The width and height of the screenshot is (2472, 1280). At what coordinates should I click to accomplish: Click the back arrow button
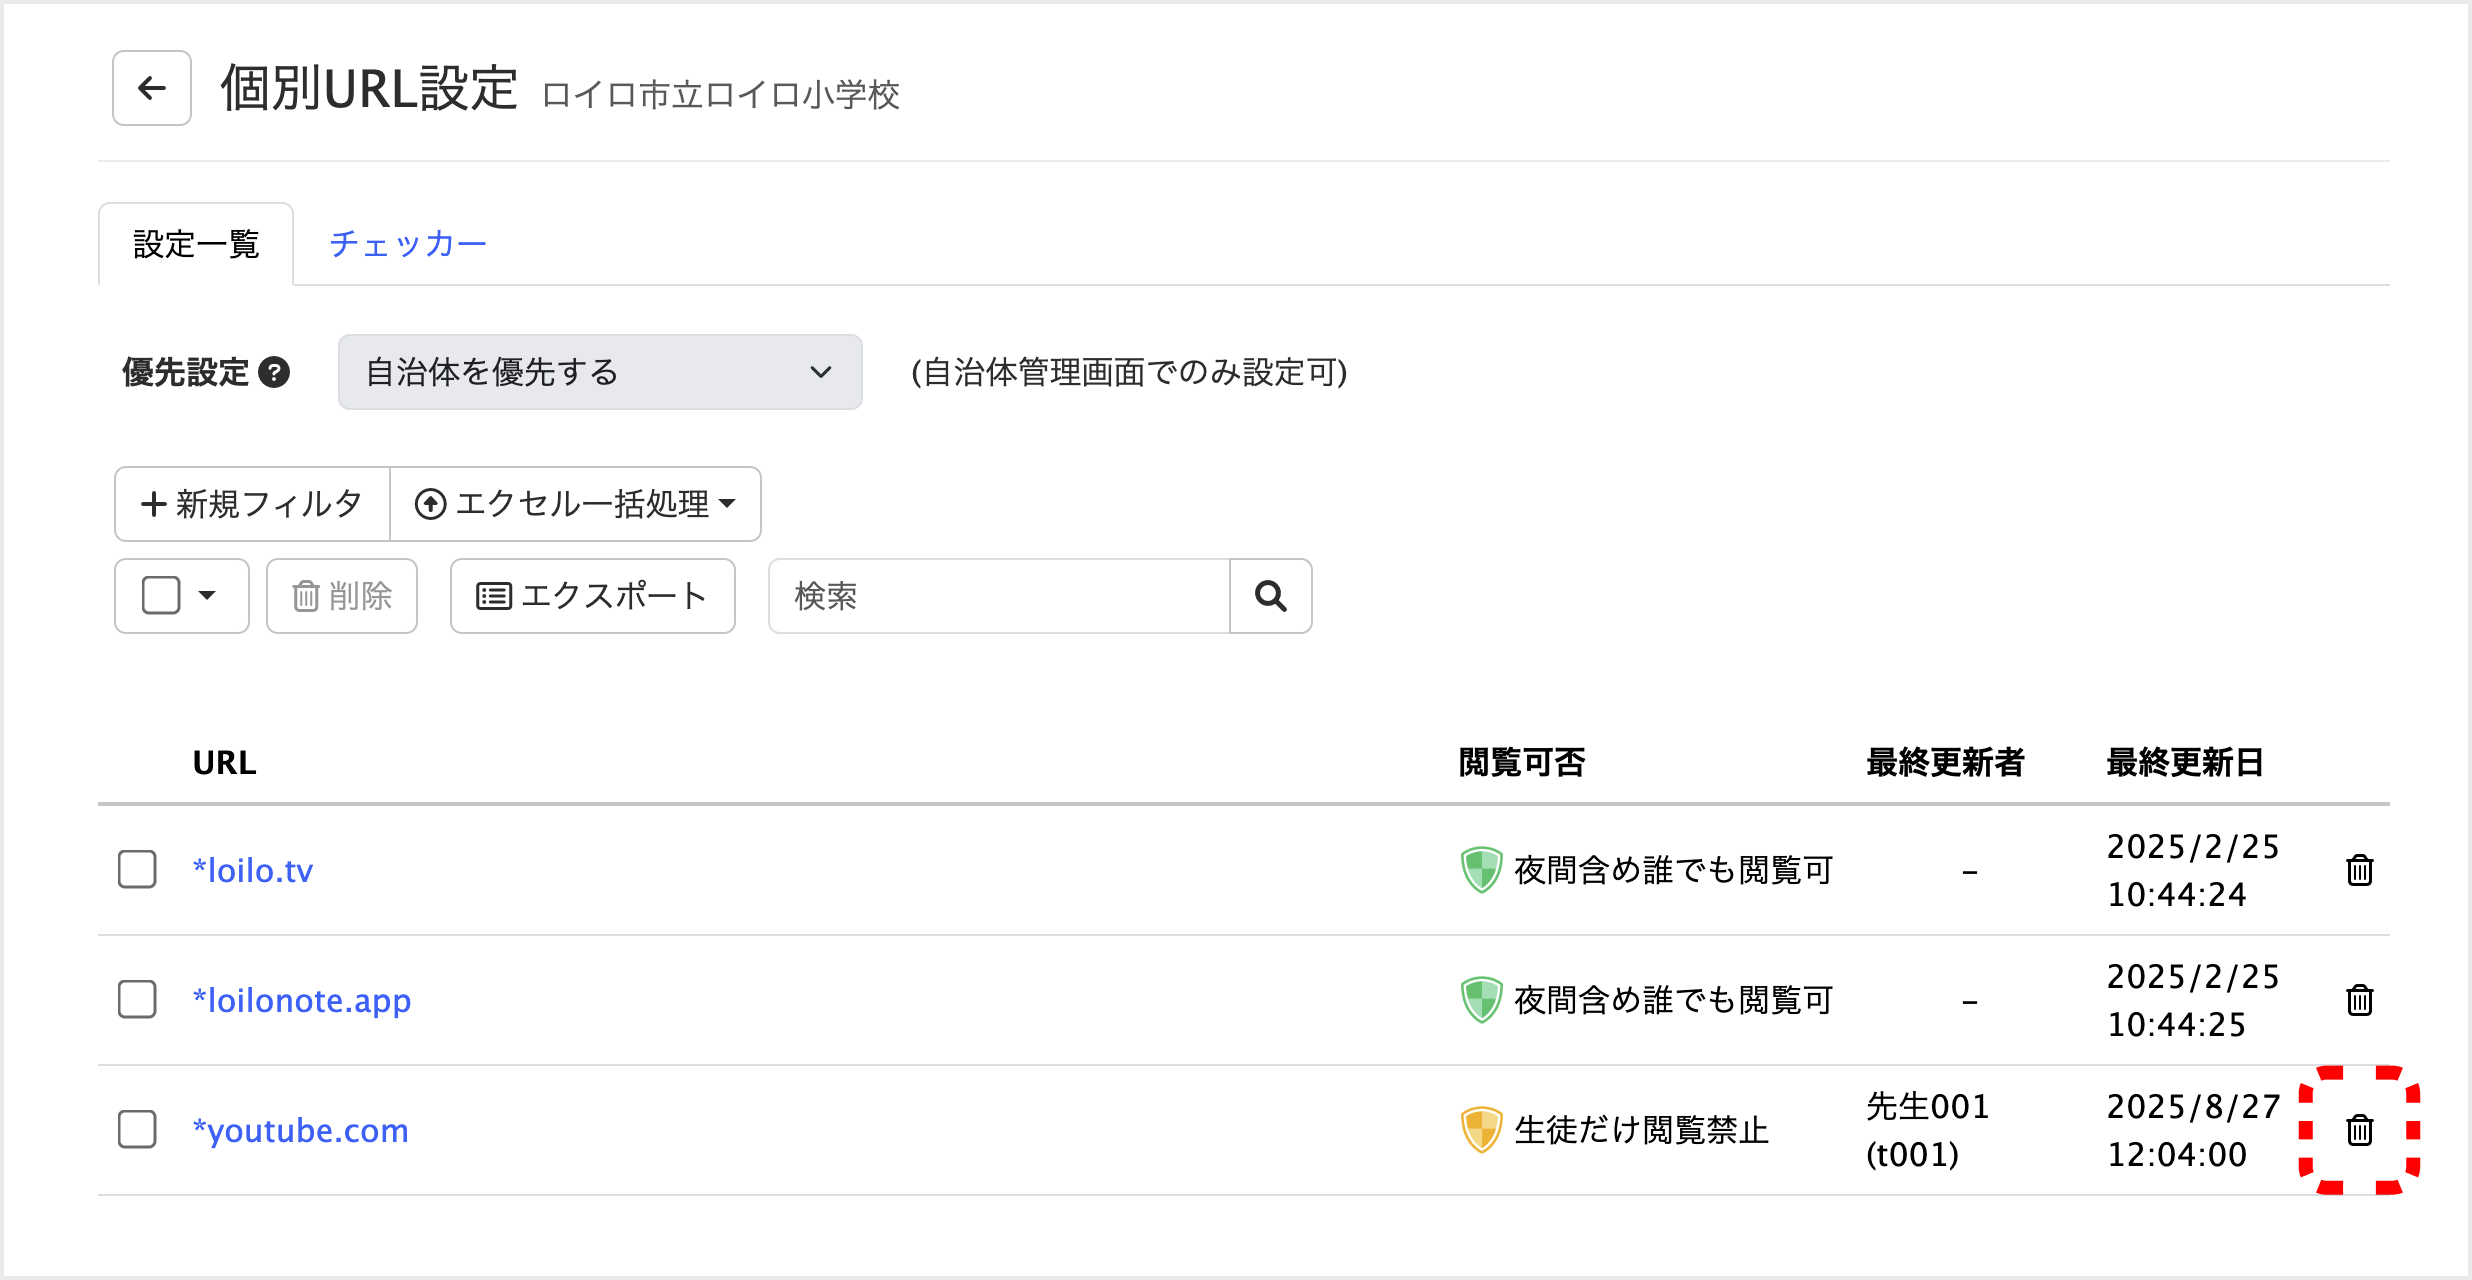(x=151, y=88)
